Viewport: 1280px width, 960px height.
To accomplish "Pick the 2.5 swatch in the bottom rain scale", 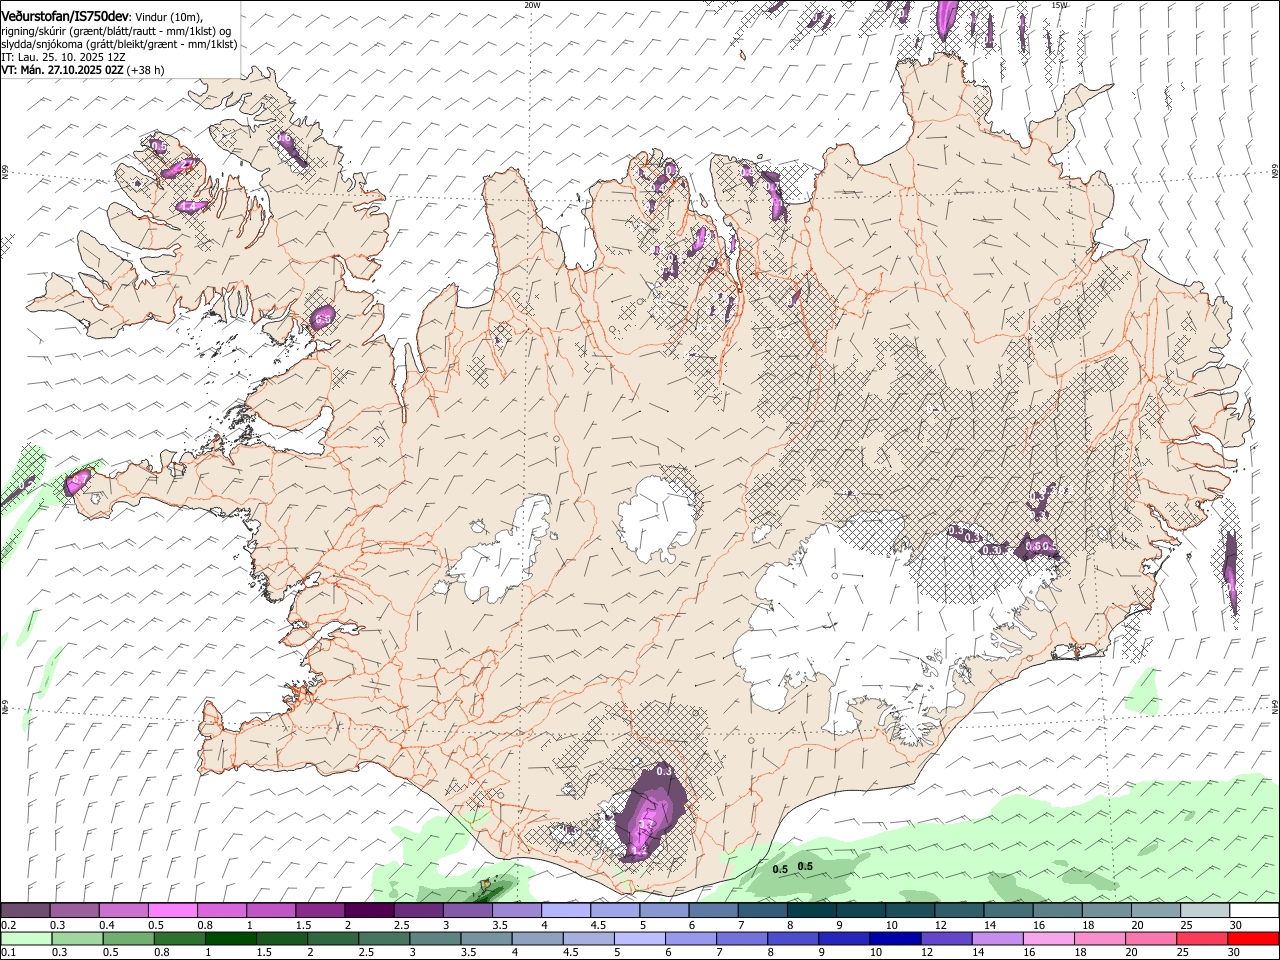I will point(384,939).
